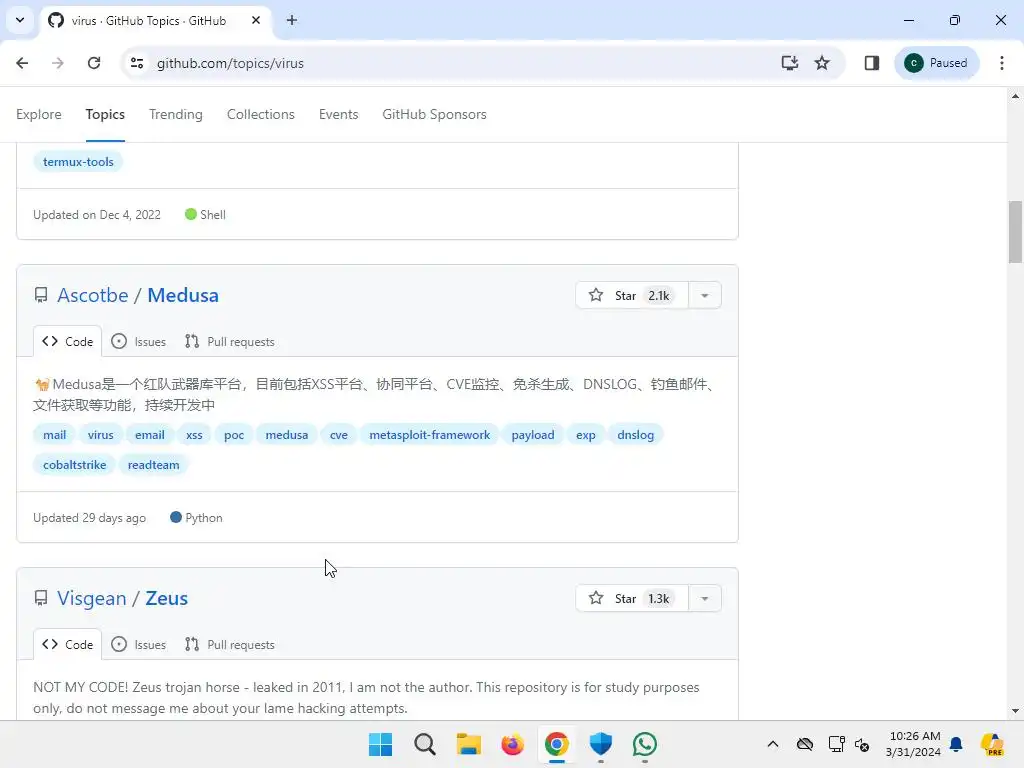1024x768 pixels.
Task: Launch Firefox from the taskbar
Action: [x=513, y=744]
